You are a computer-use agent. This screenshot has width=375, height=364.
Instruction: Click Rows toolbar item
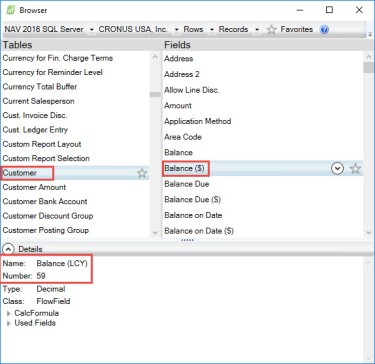click(x=193, y=29)
